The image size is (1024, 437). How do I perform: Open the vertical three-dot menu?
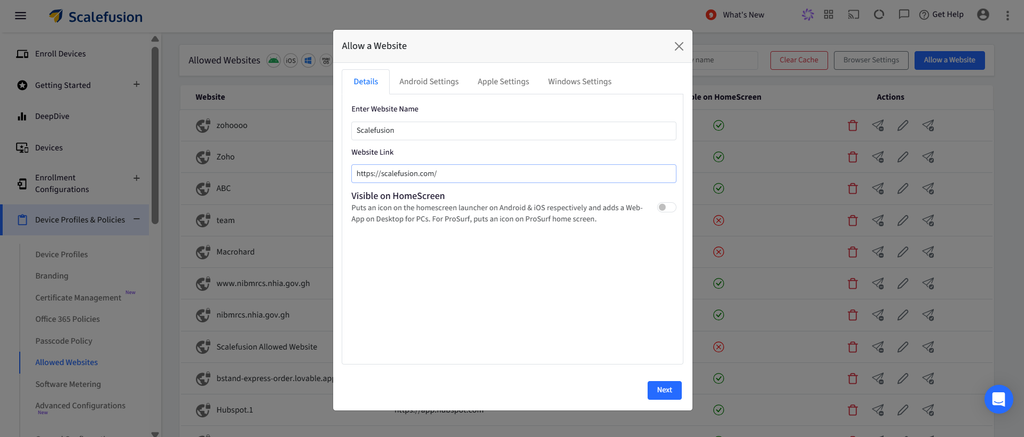coord(1008,15)
